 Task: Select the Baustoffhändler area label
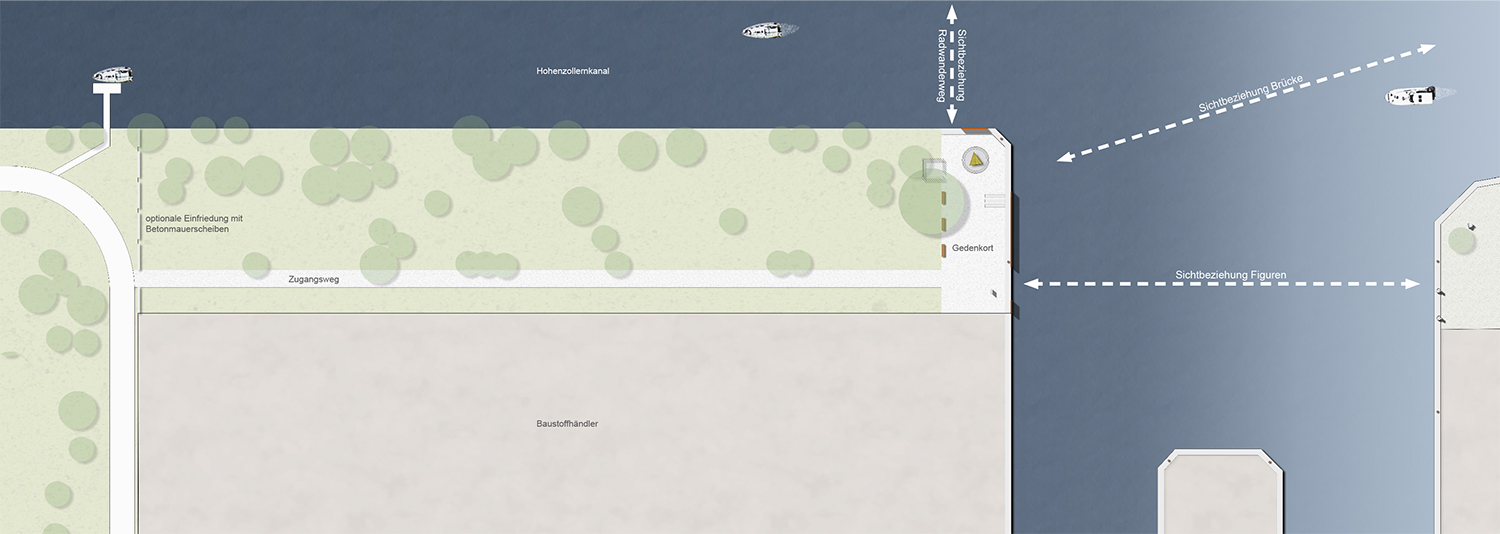pos(567,424)
